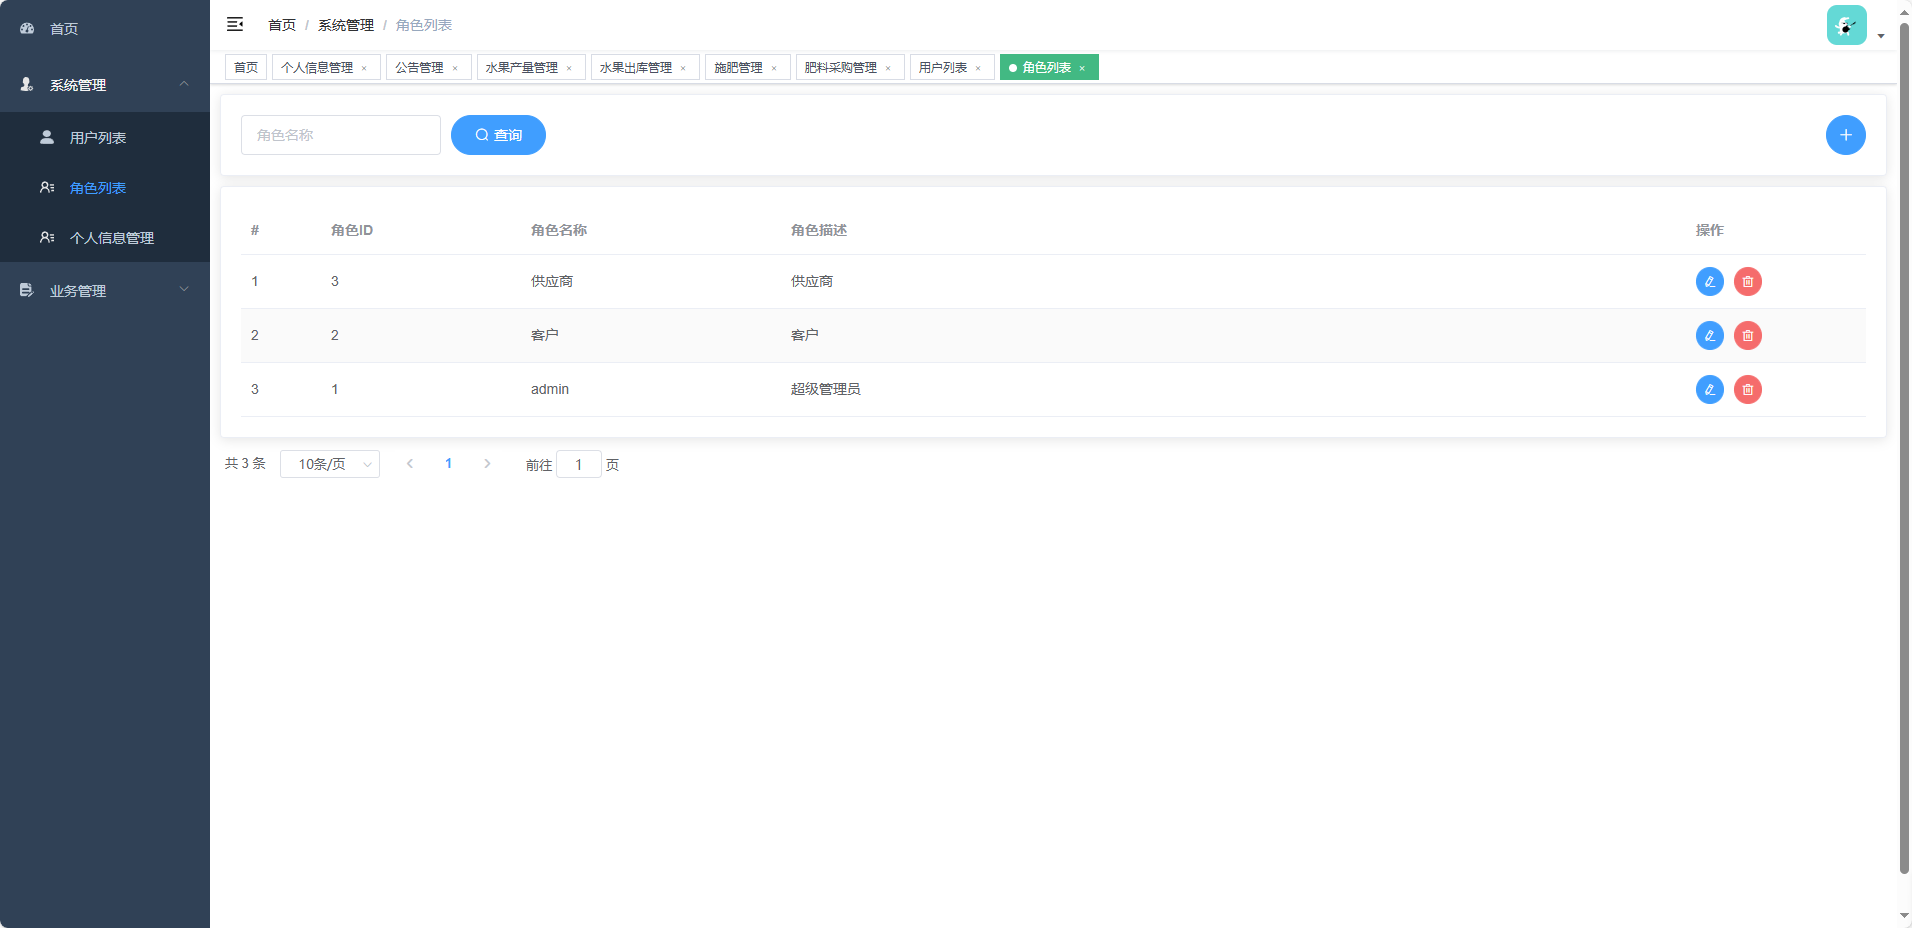Open the user avatar menu
The width and height of the screenshot is (1912, 928).
tap(1847, 26)
